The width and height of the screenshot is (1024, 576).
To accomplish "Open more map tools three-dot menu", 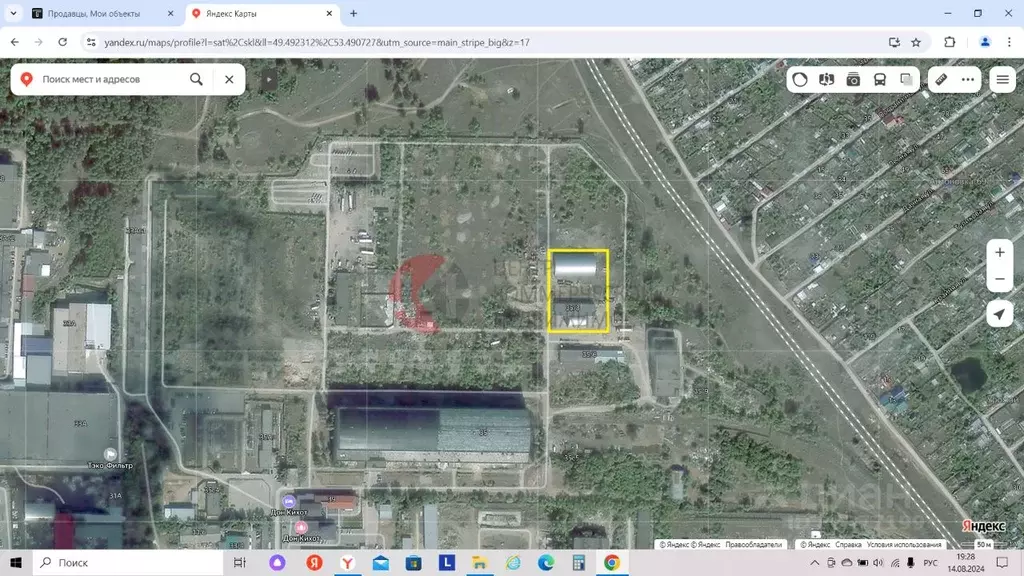I will [968, 80].
